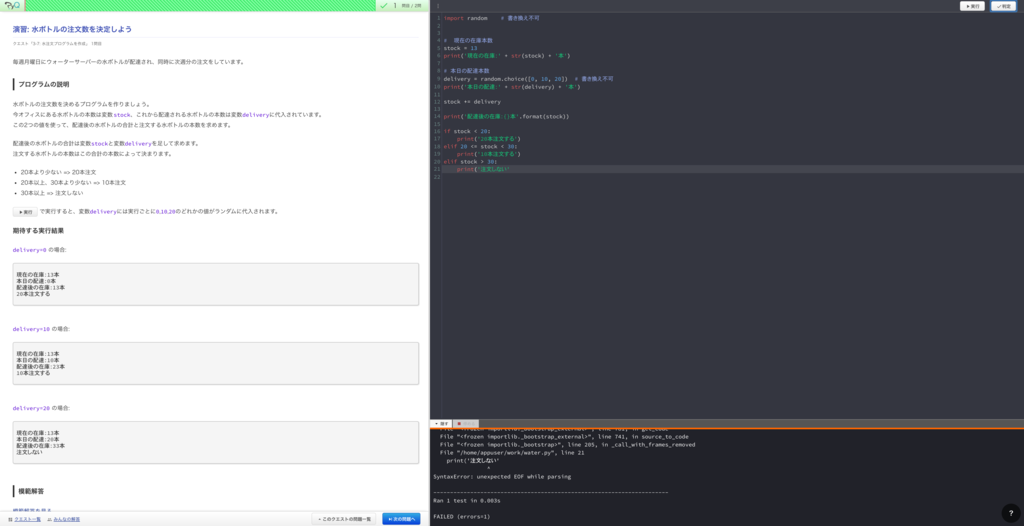The image size is (1024, 526).
Task: Click the green checkmark progress icon
Action: (384, 5)
